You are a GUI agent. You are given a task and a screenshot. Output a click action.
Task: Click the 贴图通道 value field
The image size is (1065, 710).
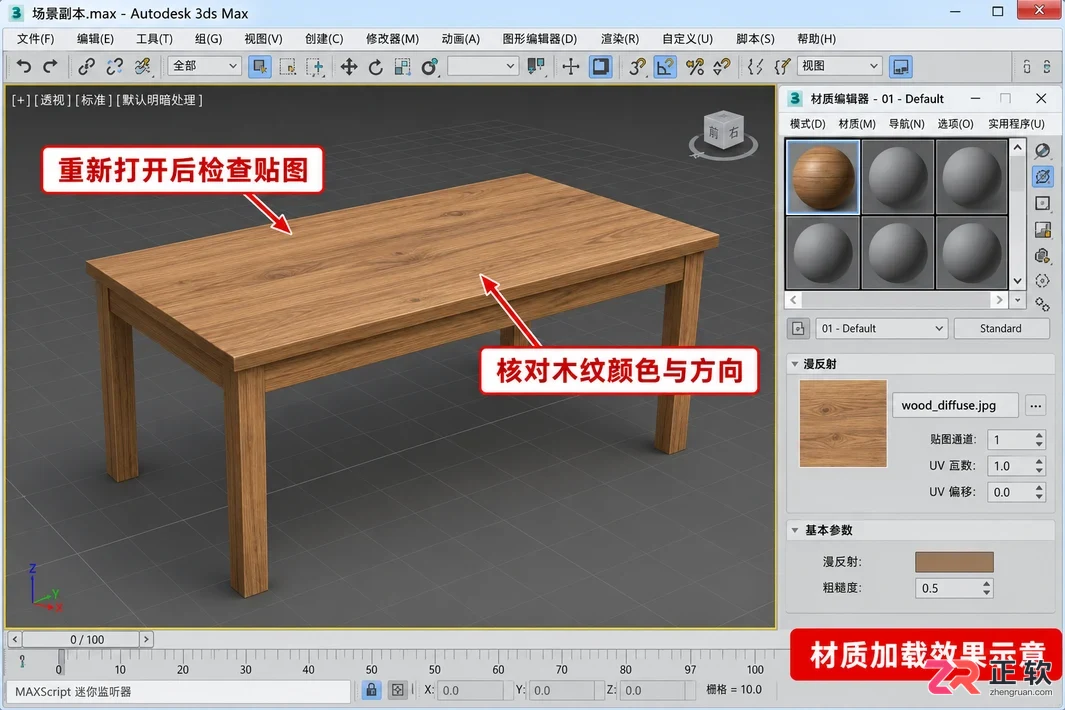[1010, 440]
